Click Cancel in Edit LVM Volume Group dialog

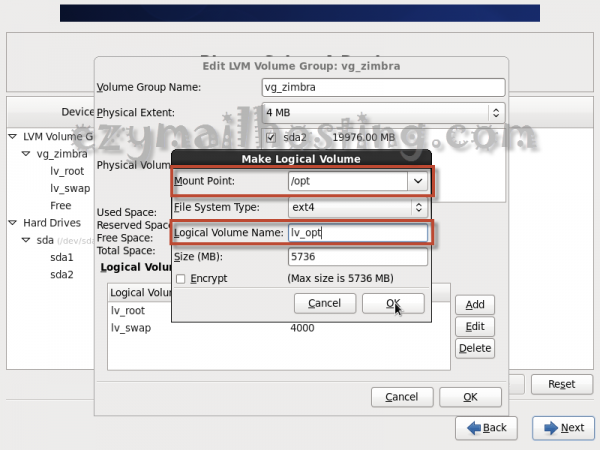point(402,397)
